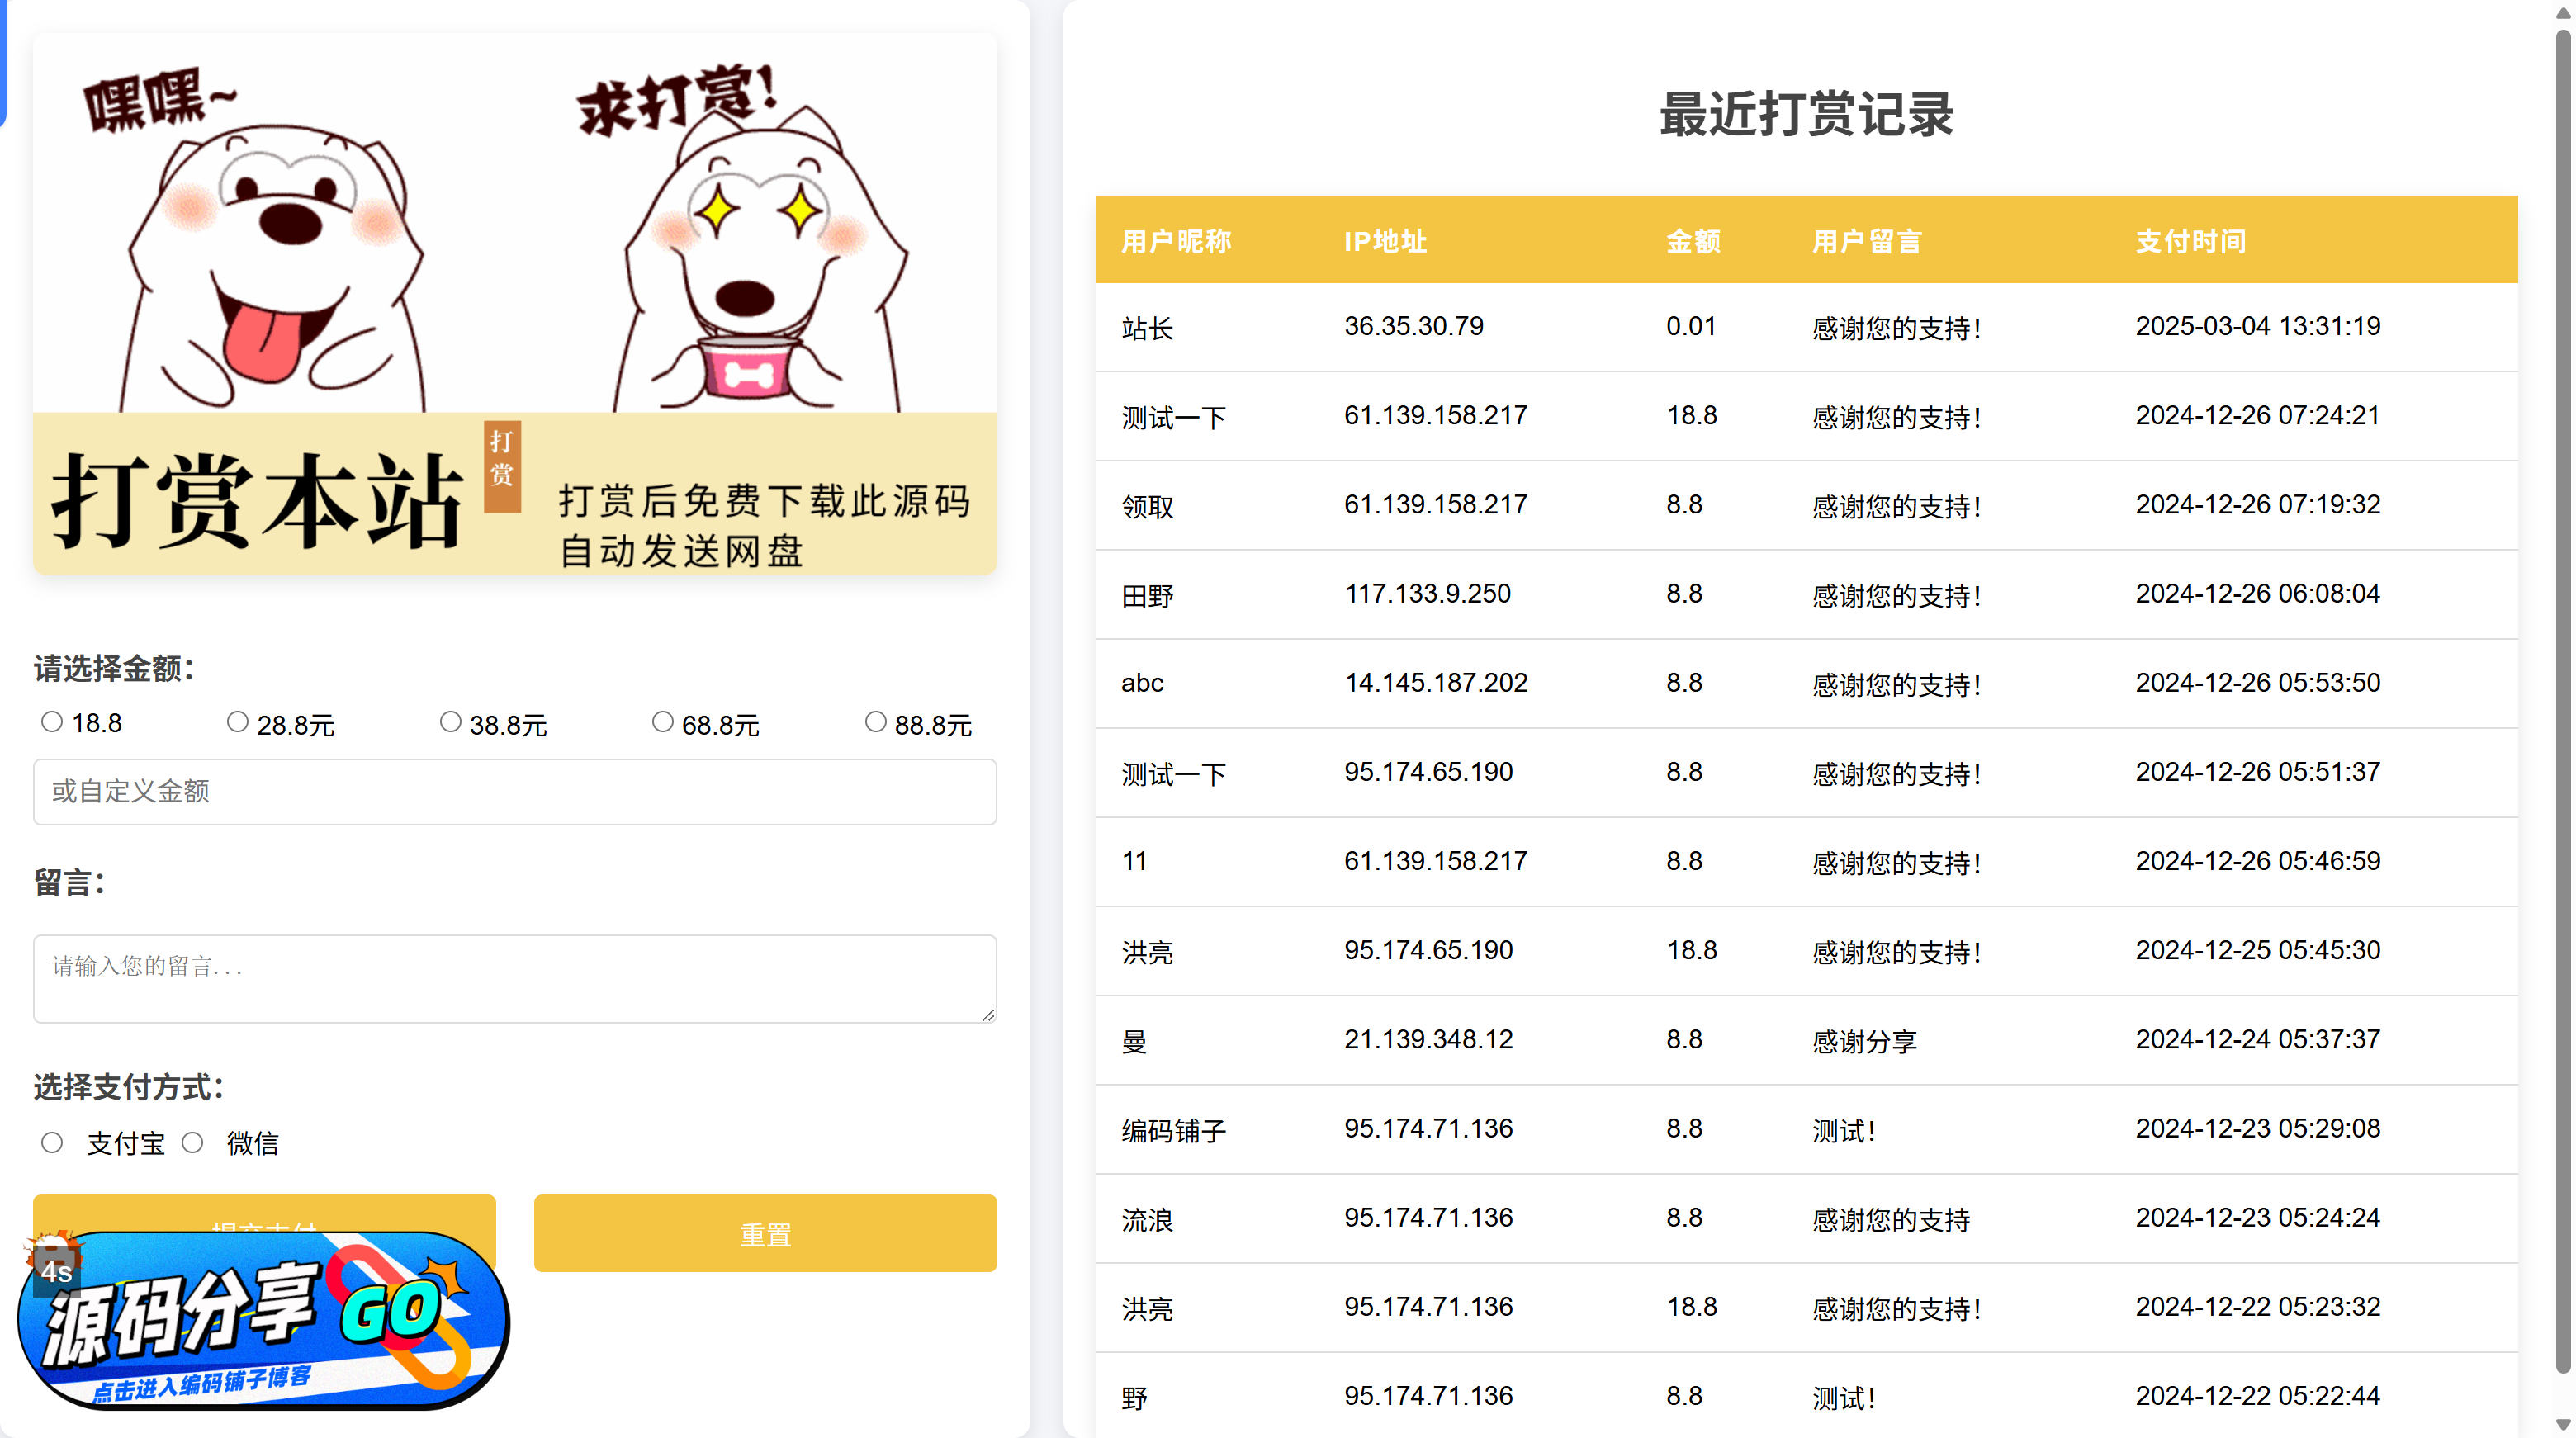Select the 38.8元 radio option
Viewport: 2576px width, 1438px height.
click(x=450, y=722)
